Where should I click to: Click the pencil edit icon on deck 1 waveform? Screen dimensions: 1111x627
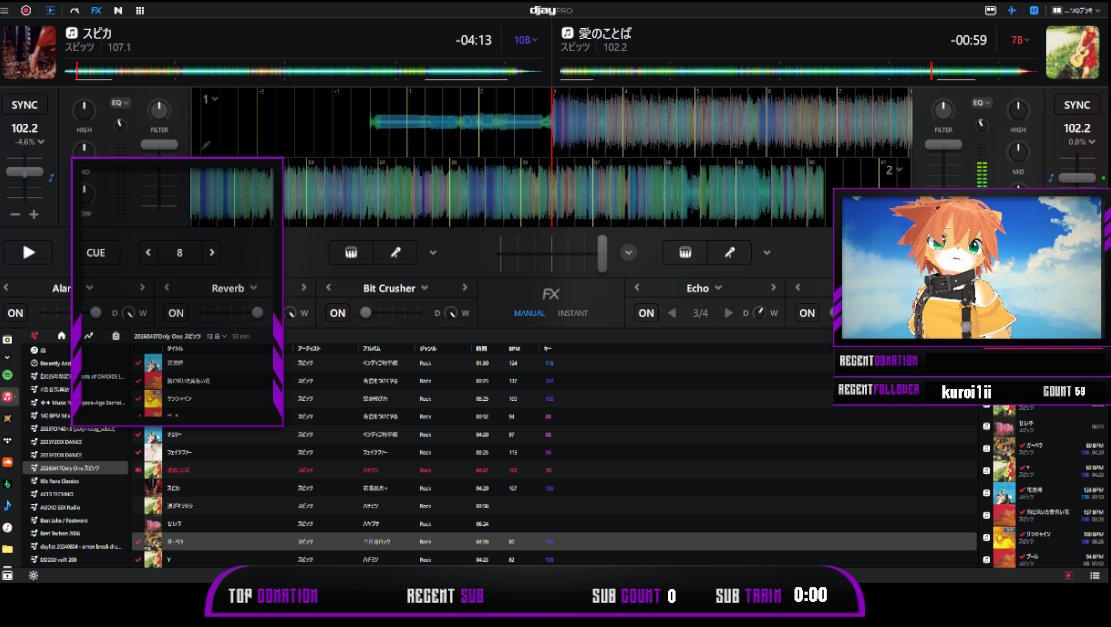[205, 145]
